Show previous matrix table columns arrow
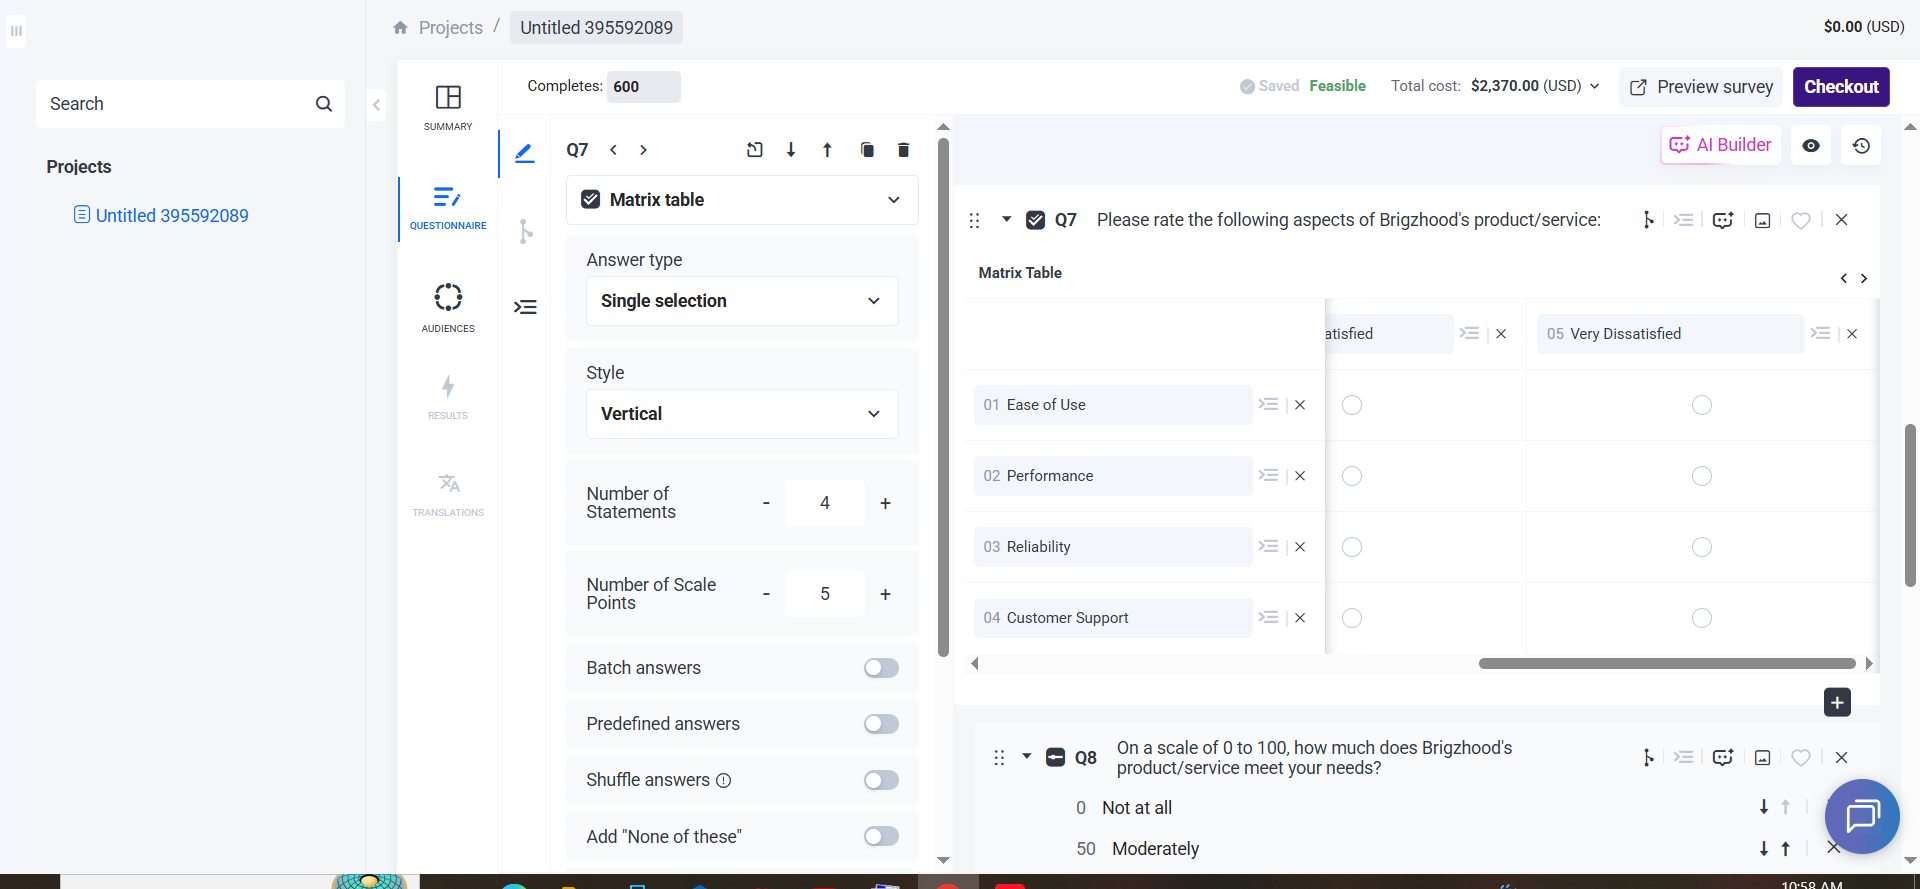1920x889 pixels. click(x=1844, y=279)
